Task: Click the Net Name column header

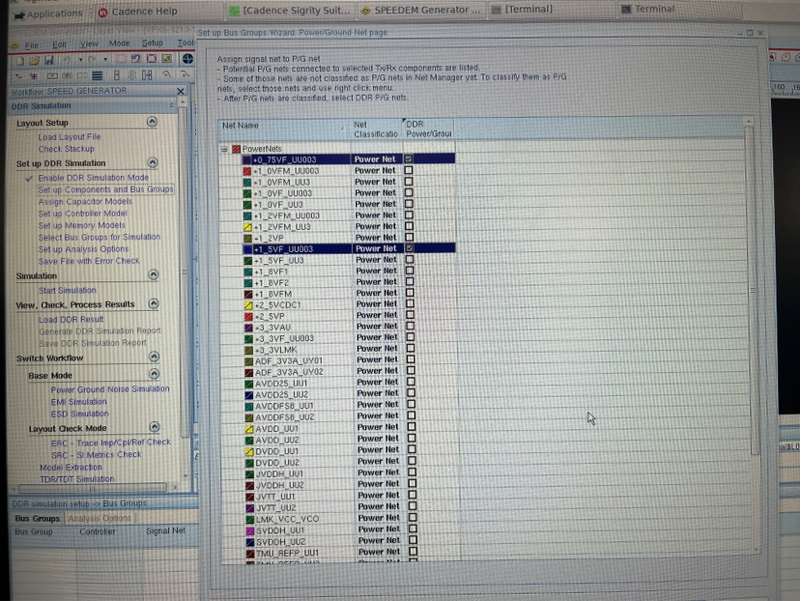Action: (x=240, y=126)
